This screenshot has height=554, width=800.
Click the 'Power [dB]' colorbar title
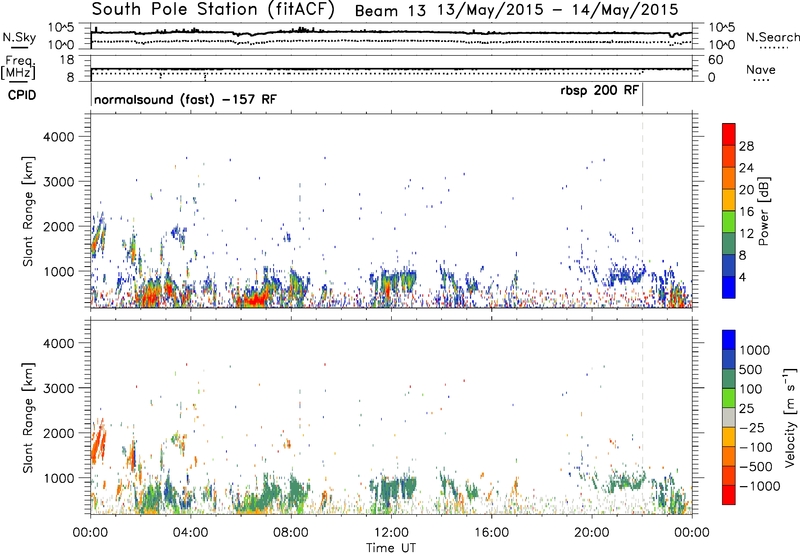point(764,211)
